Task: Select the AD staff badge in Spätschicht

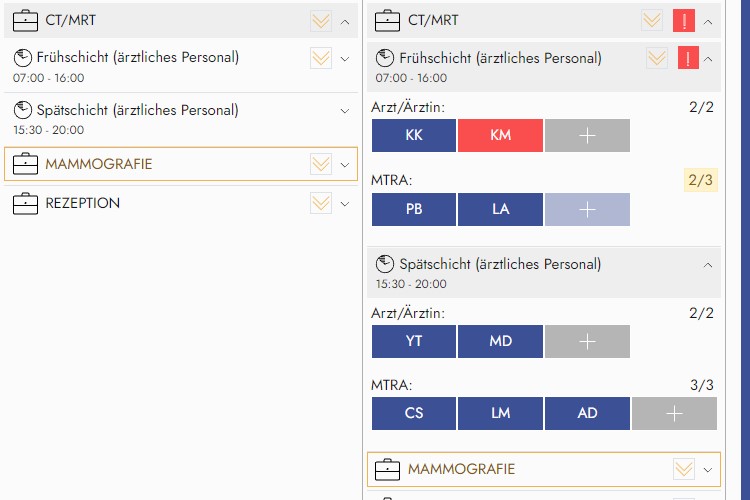Action: click(x=587, y=413)
